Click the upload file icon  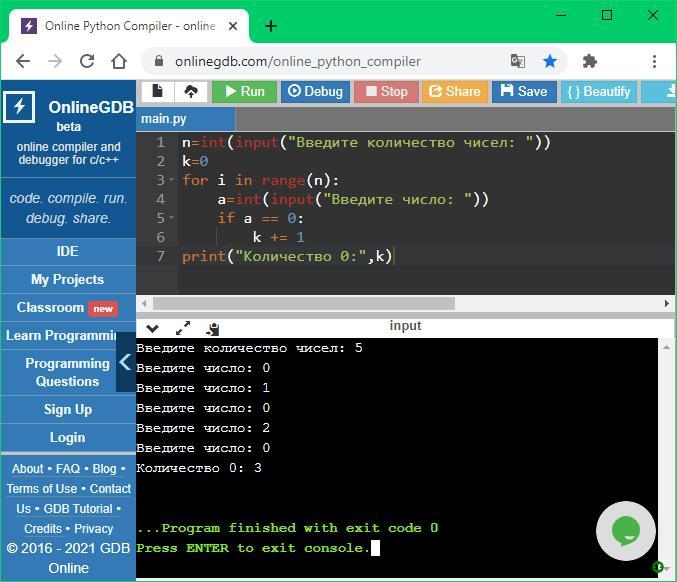[190, 91]
